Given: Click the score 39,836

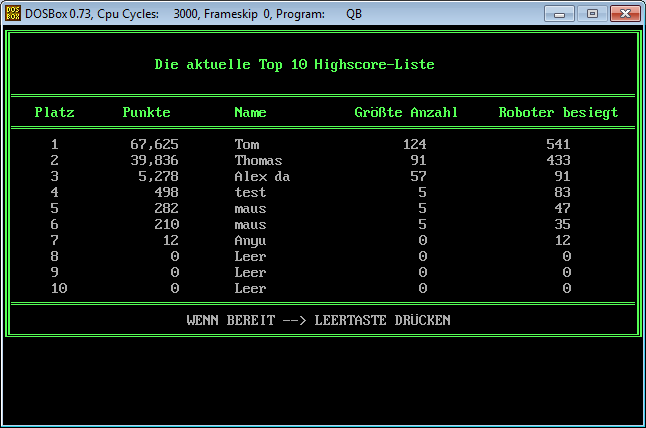Looking at the screenshot, I should click(x=154, y=160).
